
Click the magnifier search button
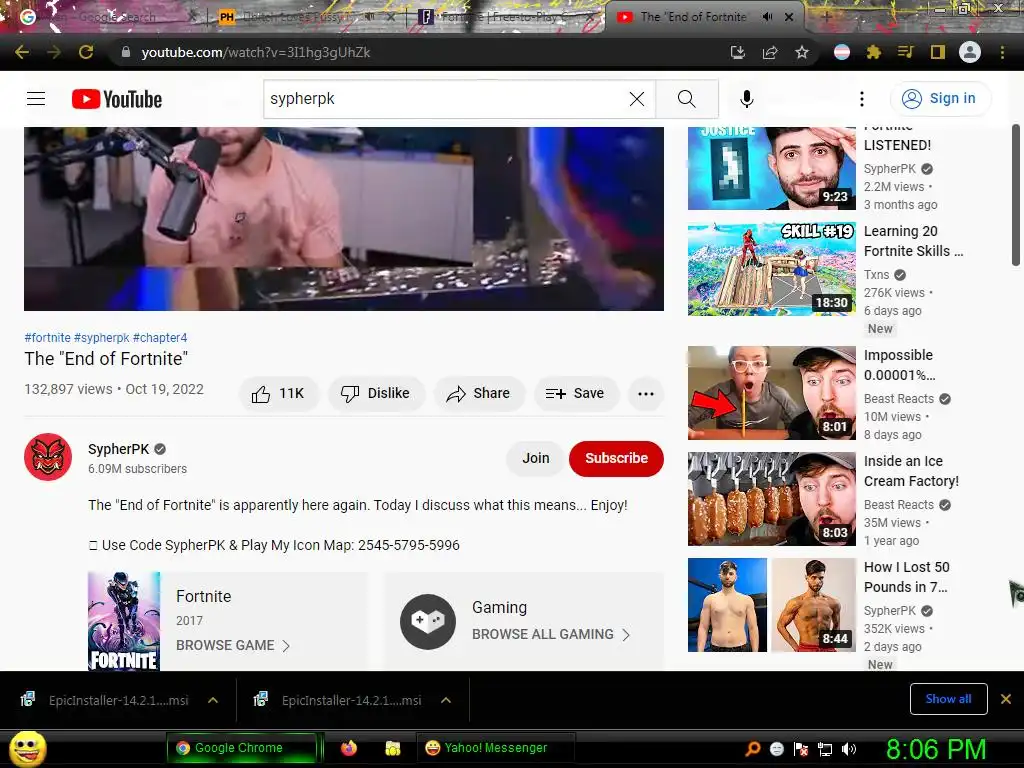point(686,99)
